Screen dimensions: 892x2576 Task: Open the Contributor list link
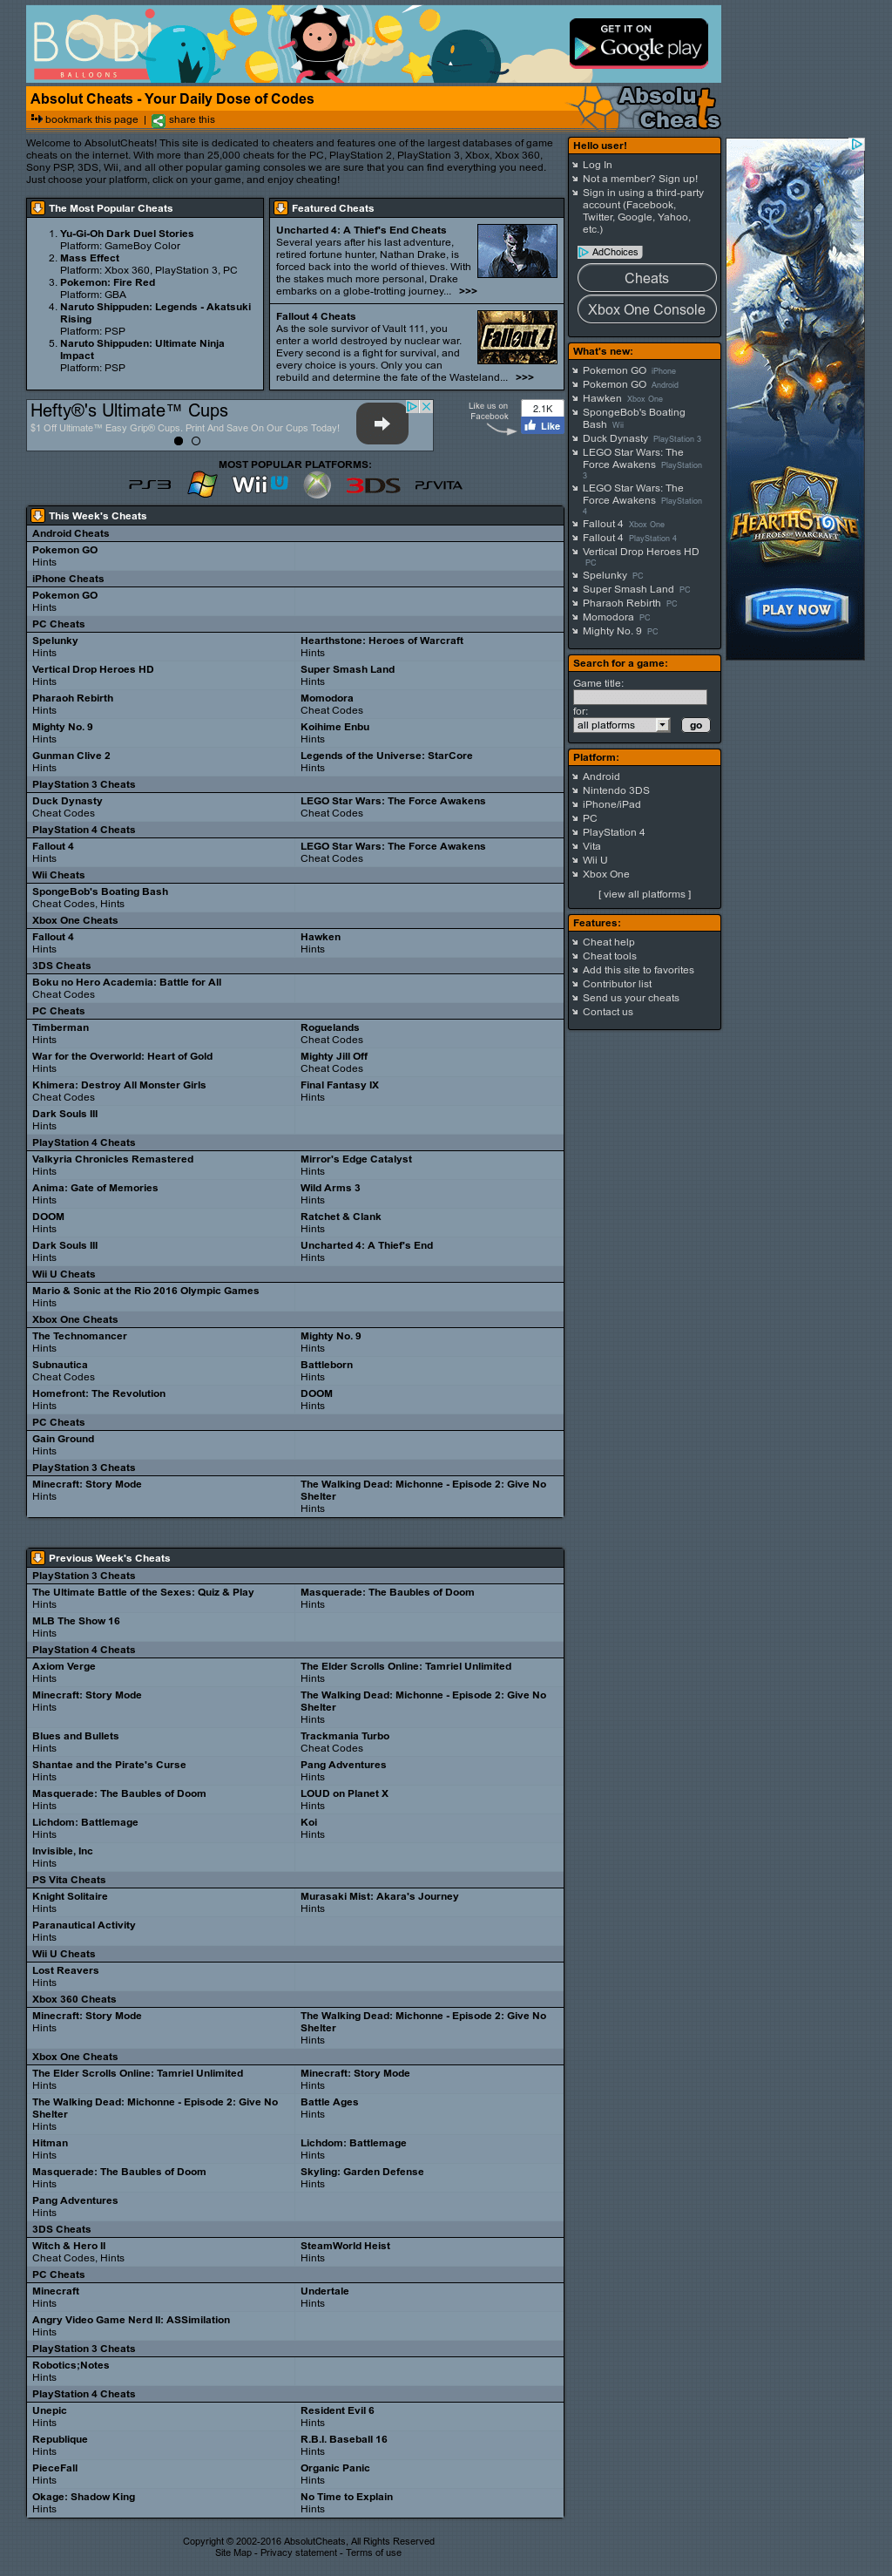point(617,984)
